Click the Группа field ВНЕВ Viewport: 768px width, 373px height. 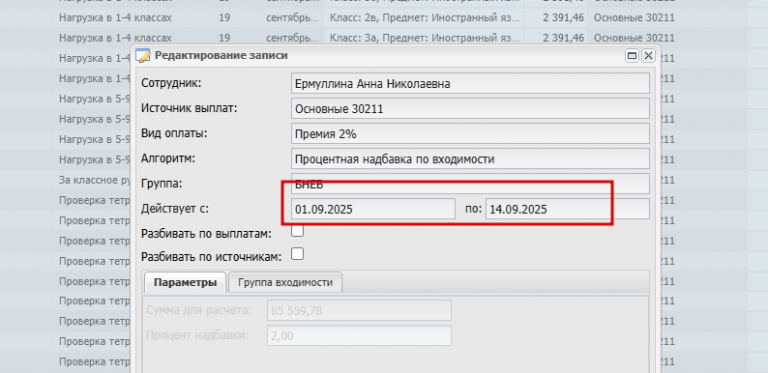pos(470,184)
